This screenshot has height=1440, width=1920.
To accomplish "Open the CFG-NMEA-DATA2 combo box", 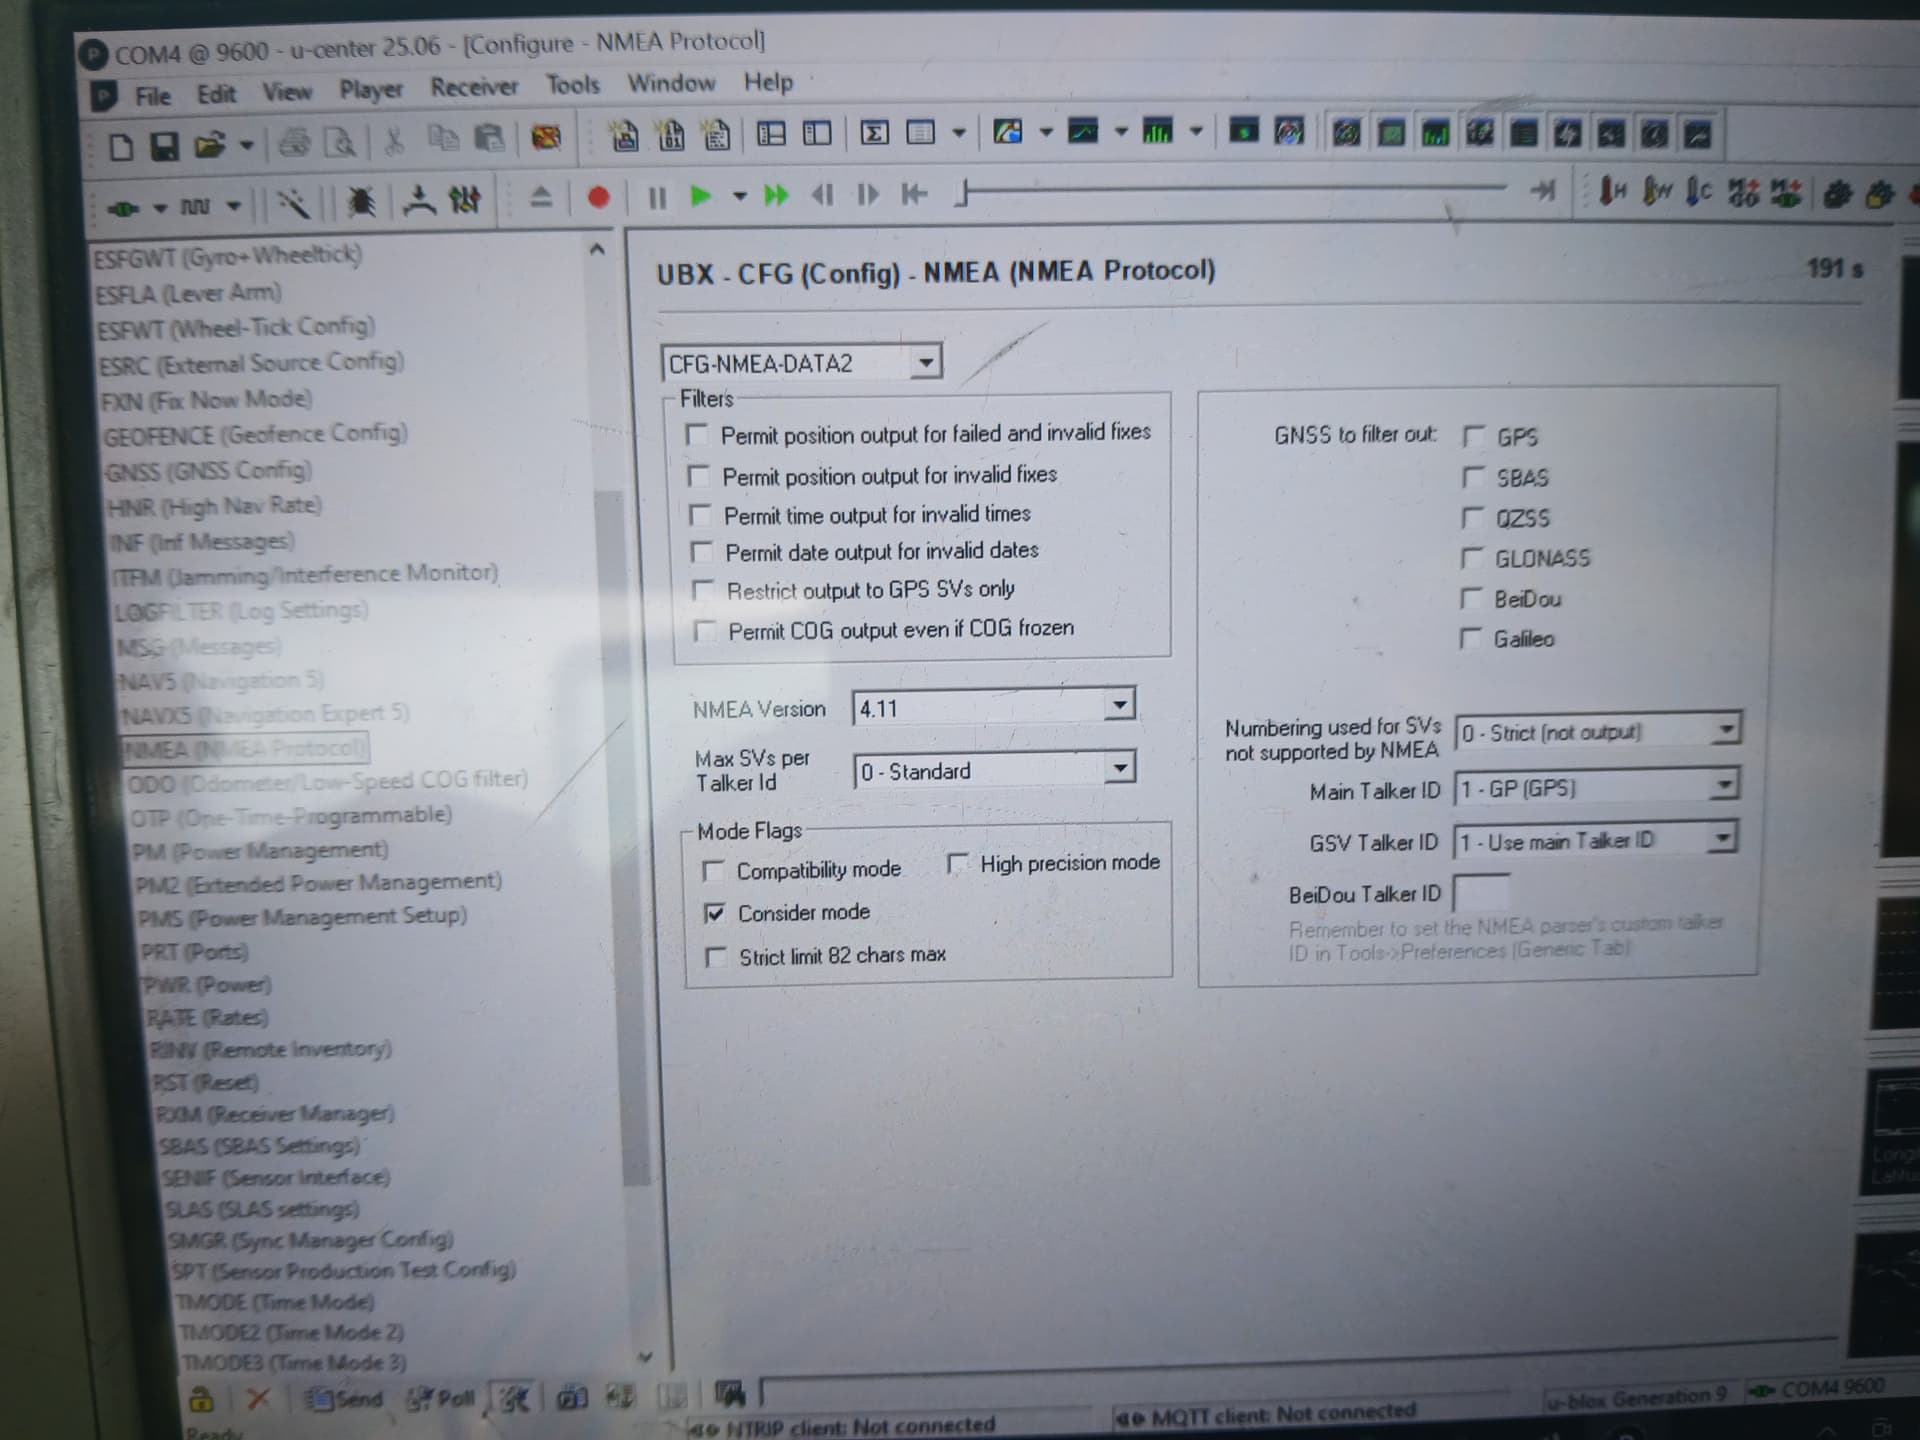I will pyautogui.click(x=926, y=362).
